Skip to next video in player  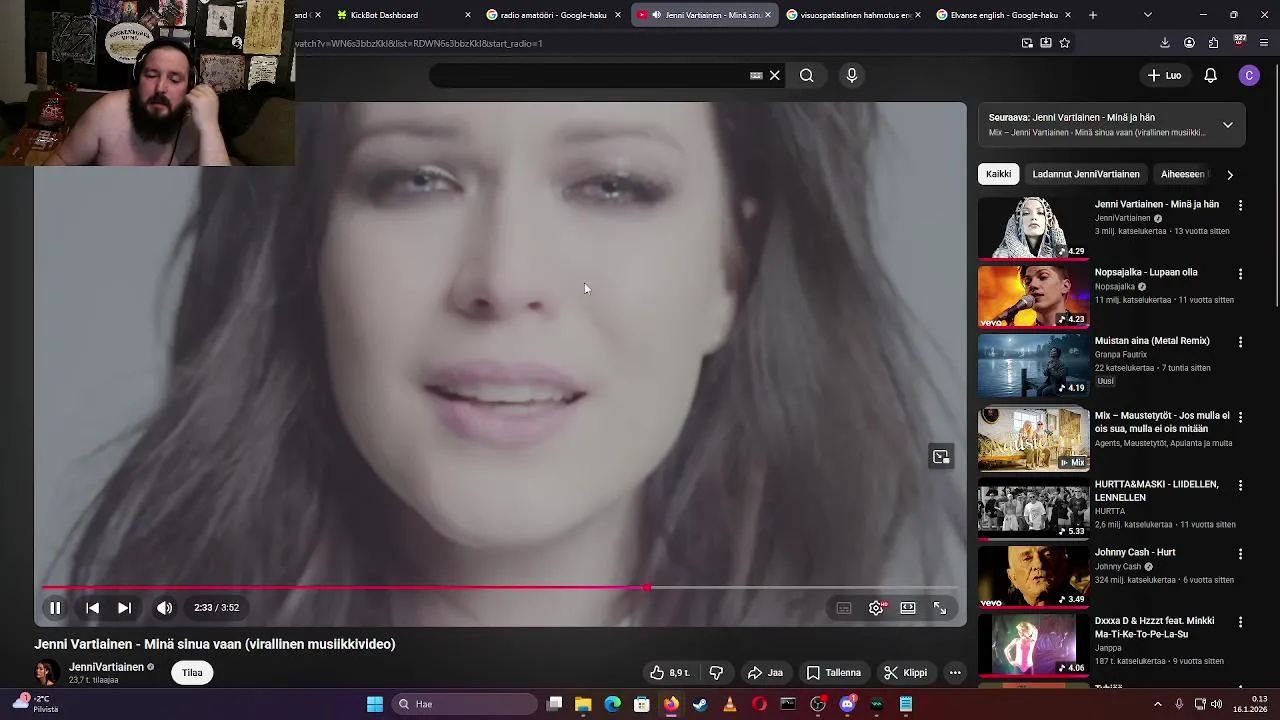pos(124,607)
